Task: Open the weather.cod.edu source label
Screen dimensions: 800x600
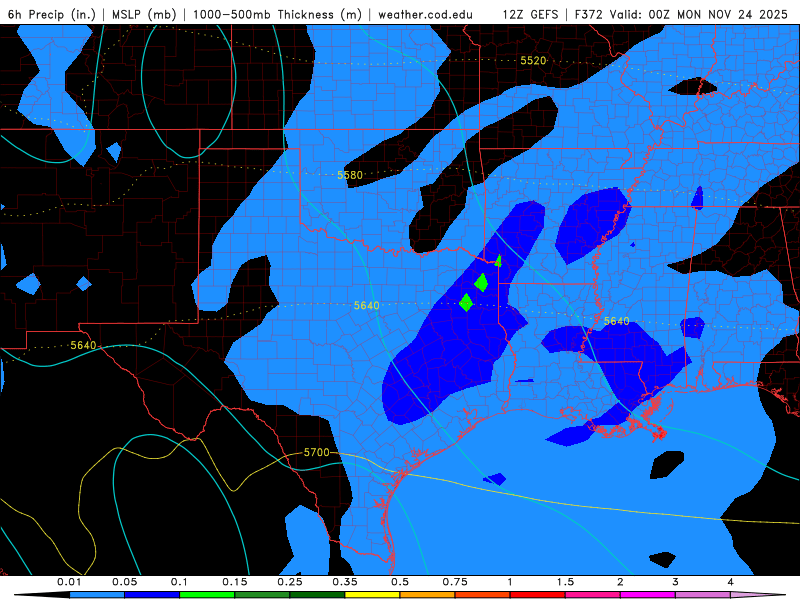Action: point(426,14)
